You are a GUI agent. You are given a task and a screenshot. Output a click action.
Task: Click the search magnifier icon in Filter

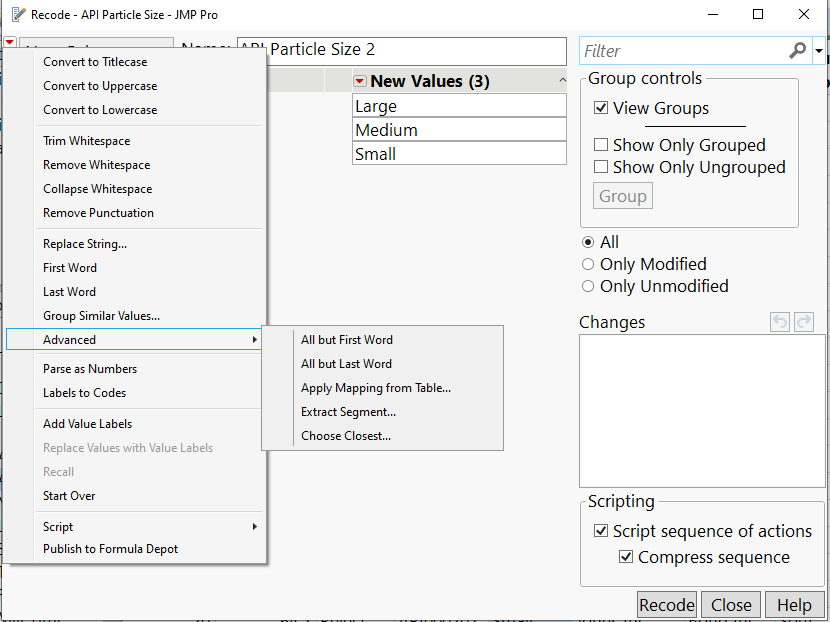(797, 50)
